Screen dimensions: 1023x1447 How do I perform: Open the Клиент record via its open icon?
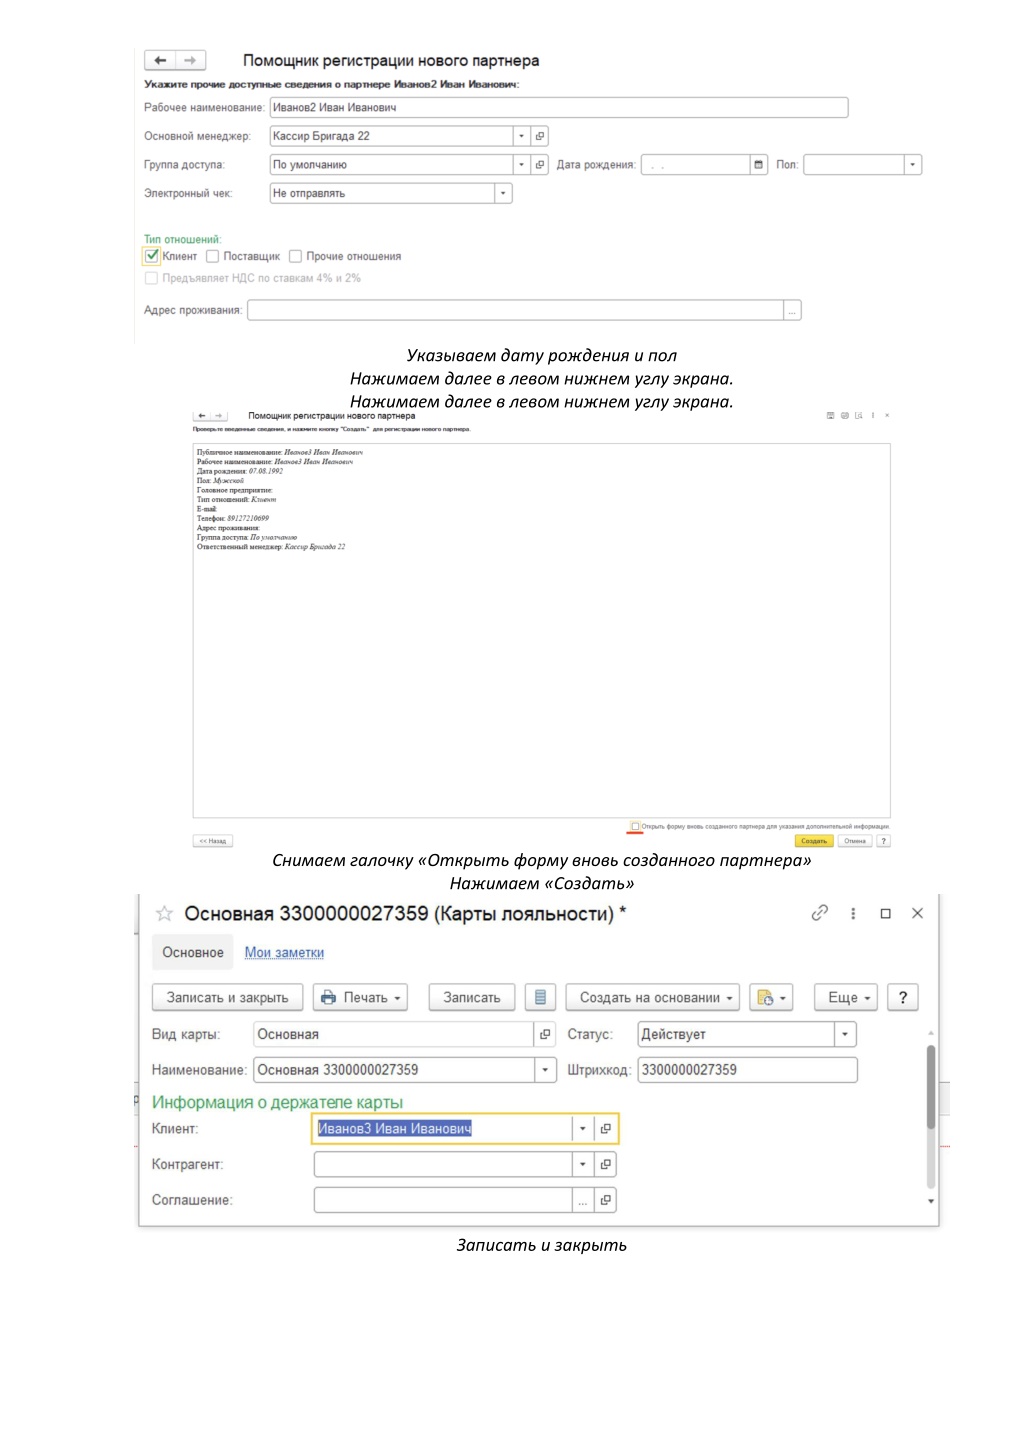tap(605, 1129)
